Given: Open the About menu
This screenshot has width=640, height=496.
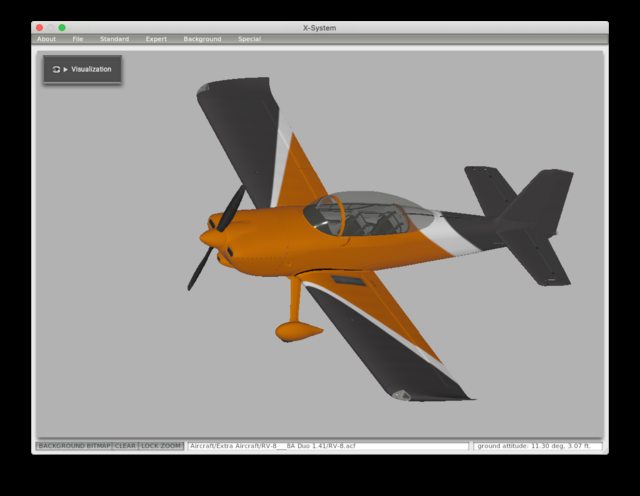Looking at the screenshot, I should tap(46, 39).
